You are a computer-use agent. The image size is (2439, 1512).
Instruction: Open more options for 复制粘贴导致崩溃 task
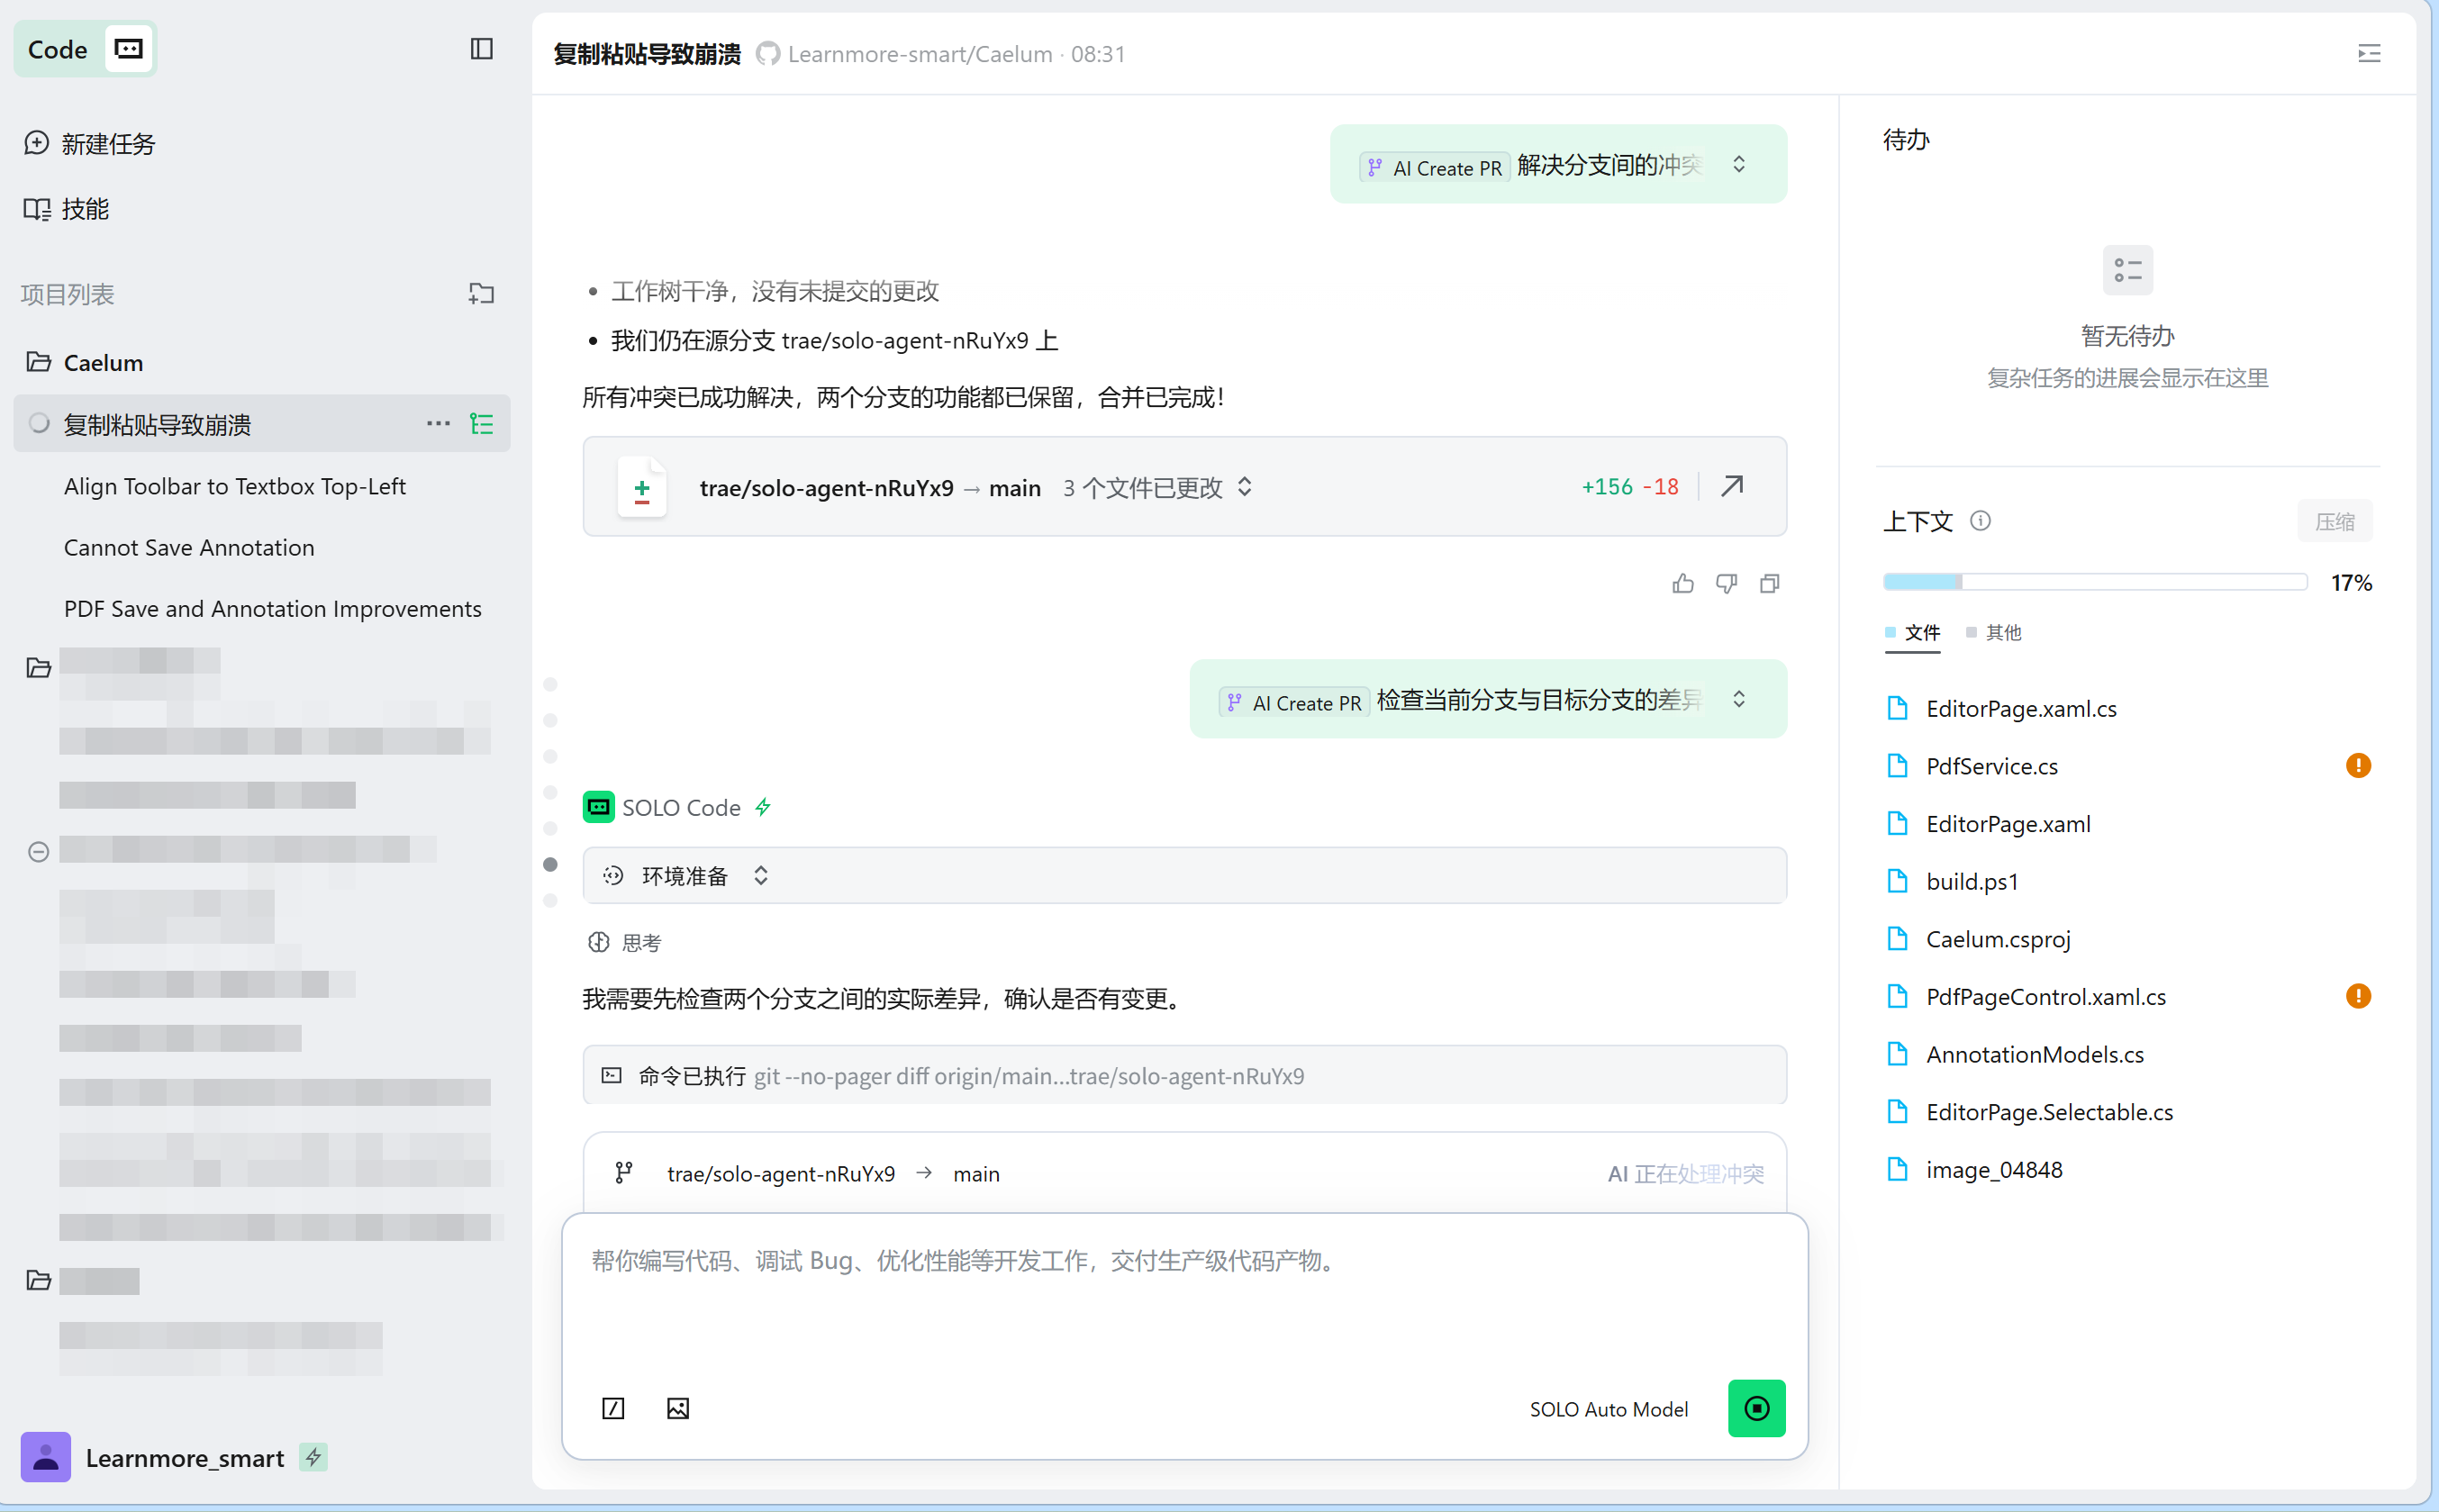pos(437,424)
